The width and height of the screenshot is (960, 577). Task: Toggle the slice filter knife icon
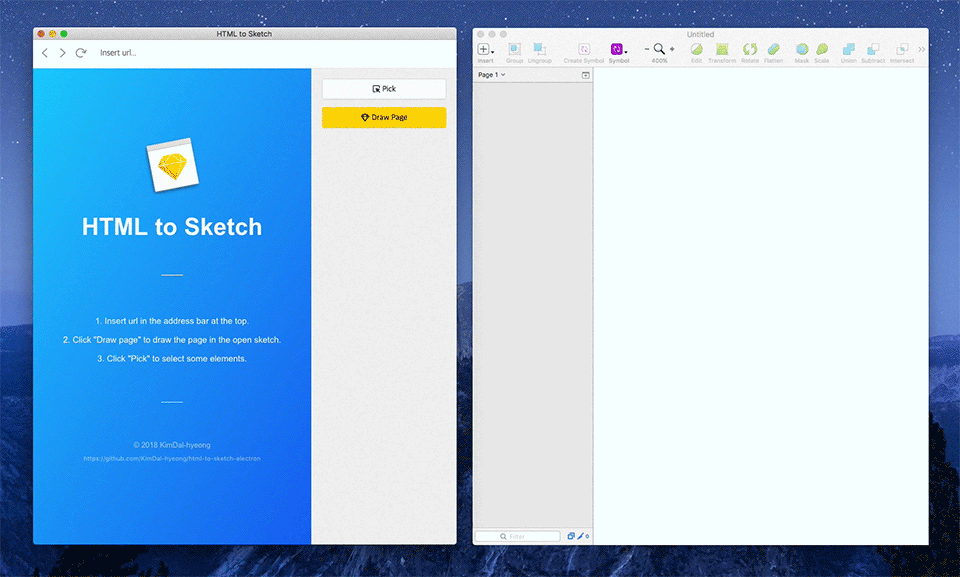[580, 536]
